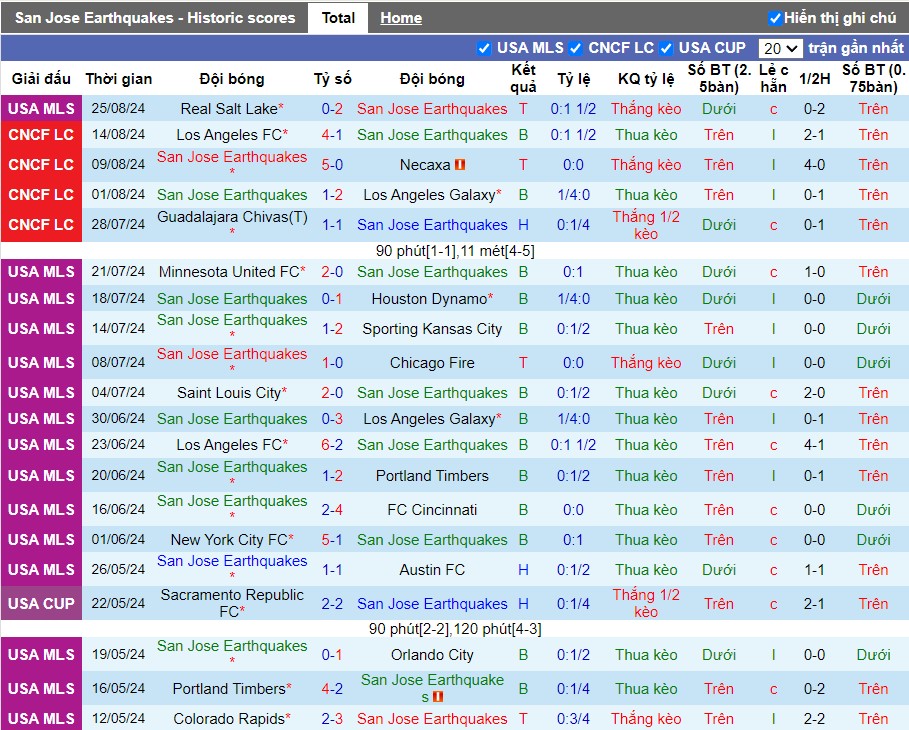Open the 20 recent matches dropdown

tap(780, 48)
